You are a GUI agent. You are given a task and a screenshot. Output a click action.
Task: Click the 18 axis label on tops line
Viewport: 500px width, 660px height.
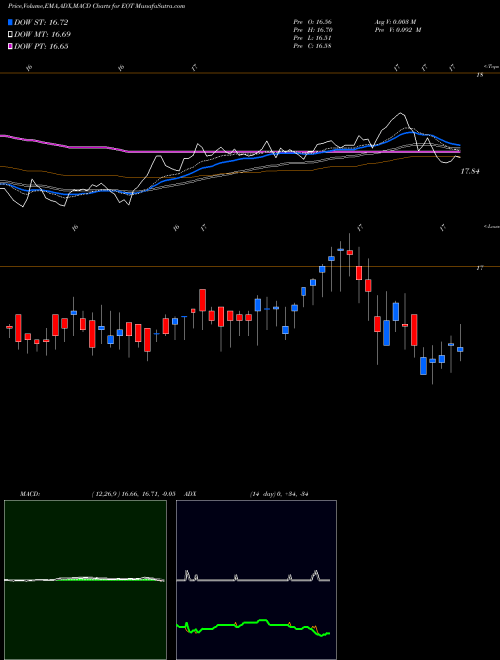click(x=479, y=75)
